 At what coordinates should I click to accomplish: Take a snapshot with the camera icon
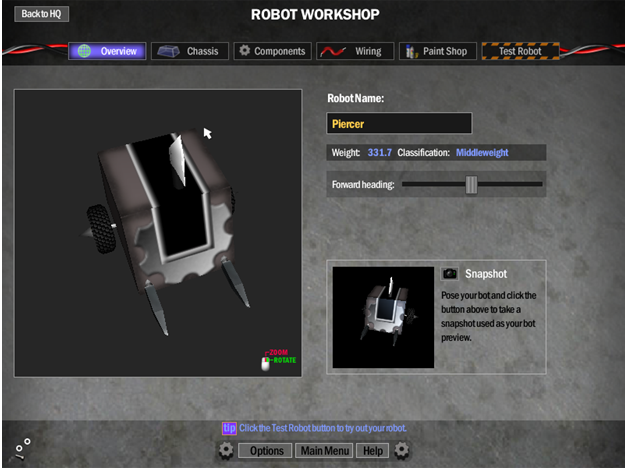(450, 273)
